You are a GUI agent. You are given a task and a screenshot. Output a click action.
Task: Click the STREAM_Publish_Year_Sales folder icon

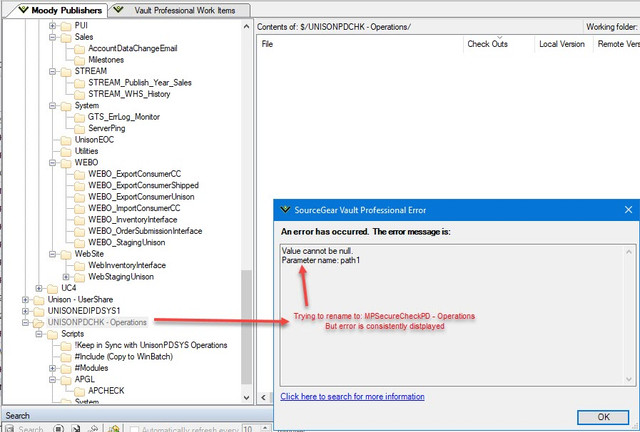coord(80,83)
